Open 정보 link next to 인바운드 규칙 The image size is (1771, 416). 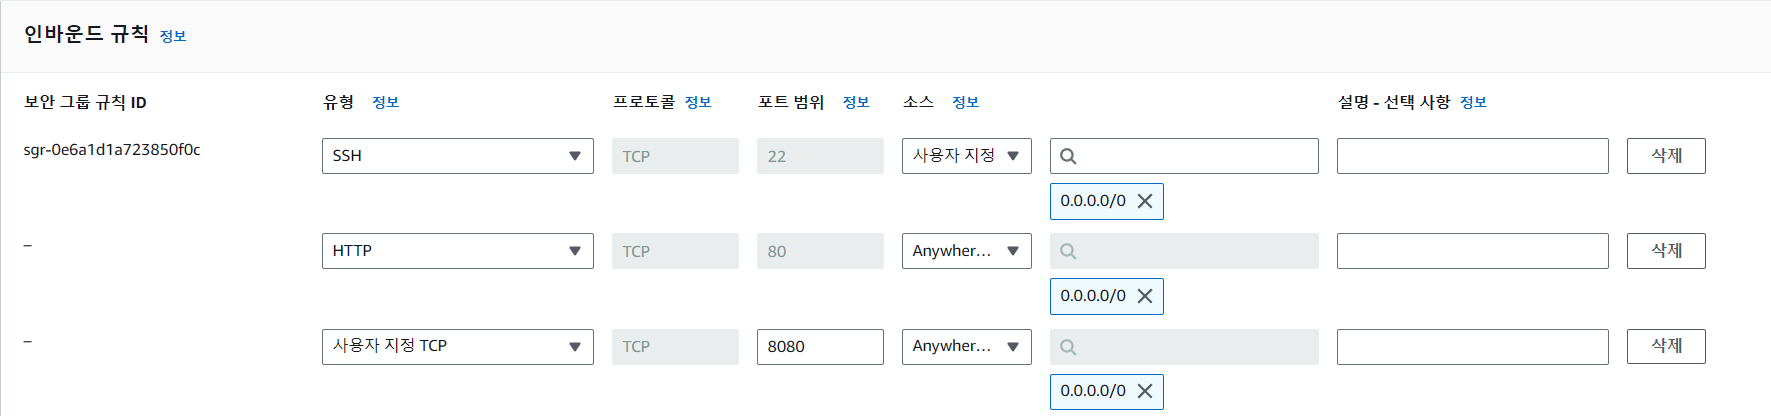173,36
